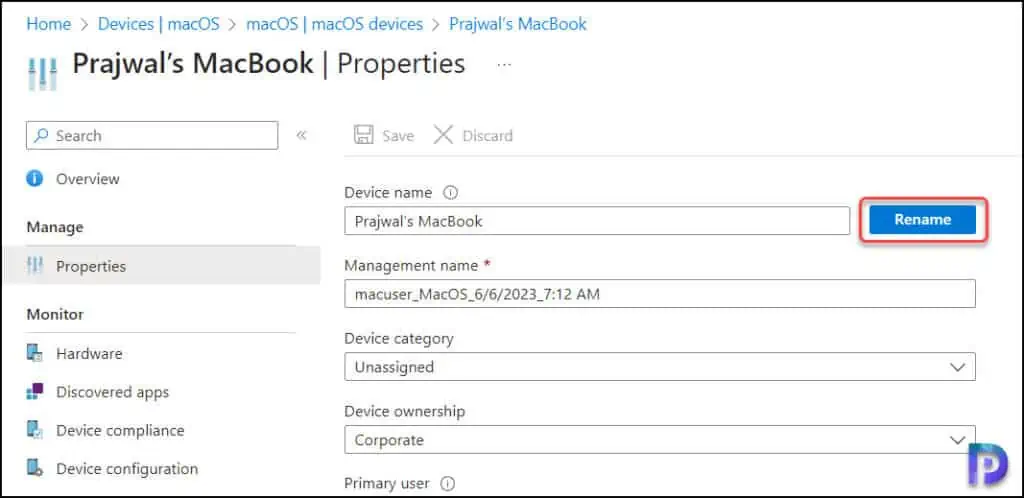1024x498 pixels.
Task: Click the Device configuration icon
Action: 35,469
